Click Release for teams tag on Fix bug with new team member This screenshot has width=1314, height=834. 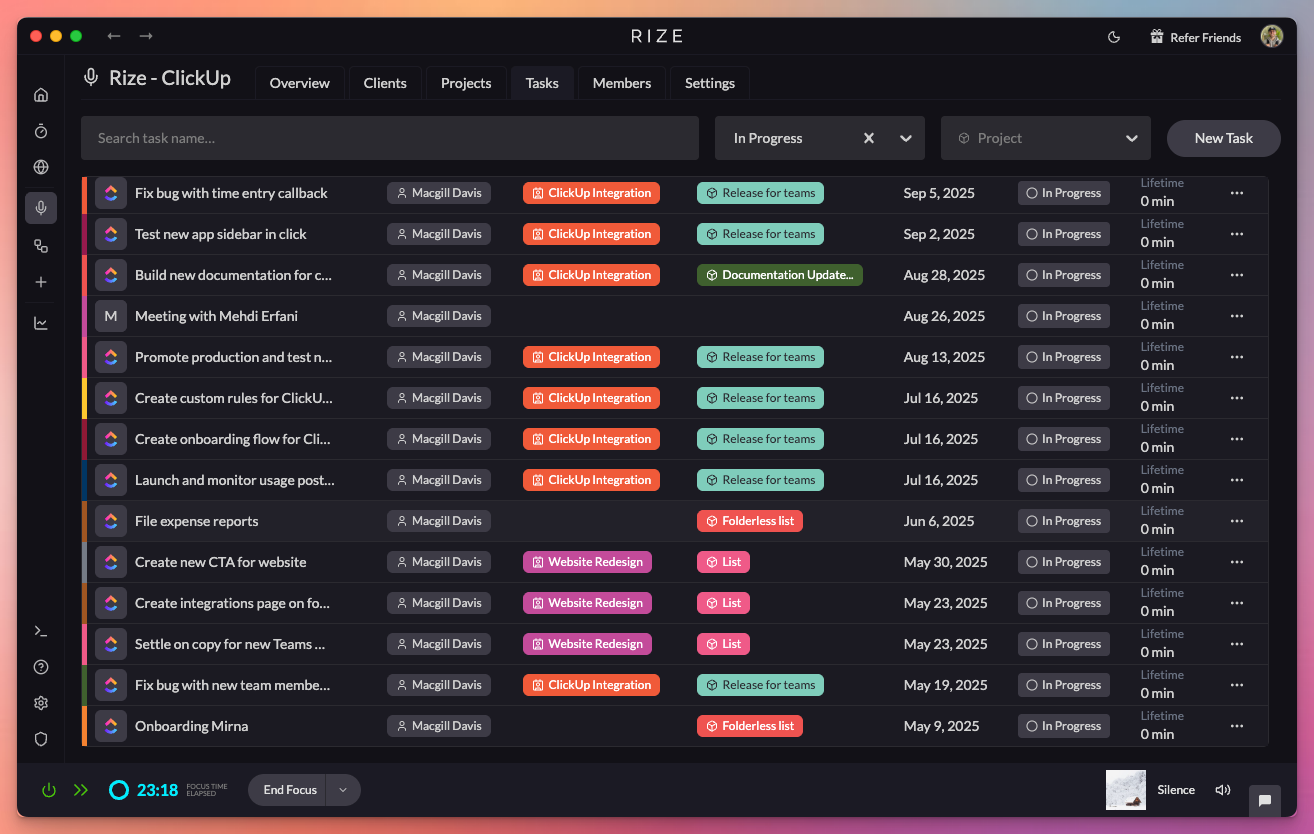pos(760,685)
